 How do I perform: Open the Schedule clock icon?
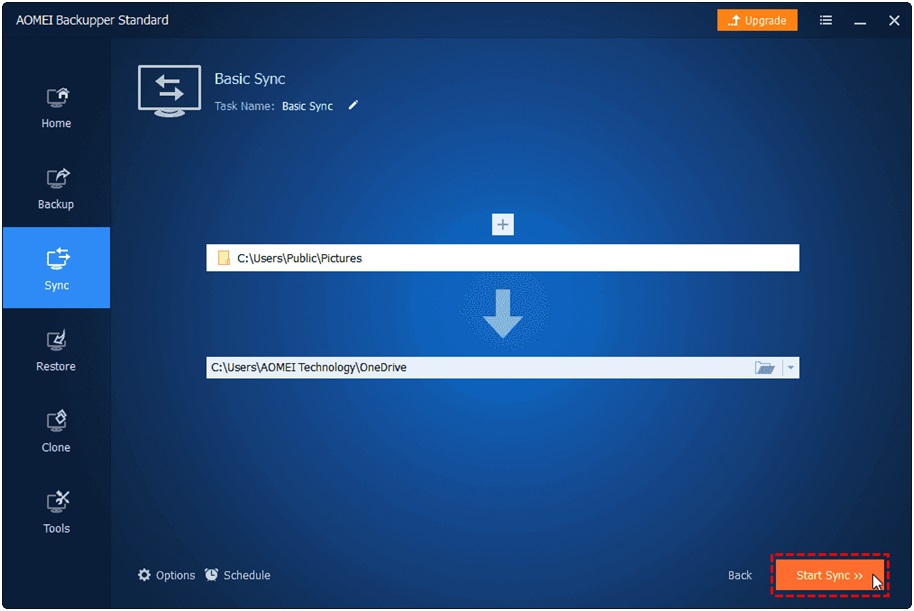[211, 575]
